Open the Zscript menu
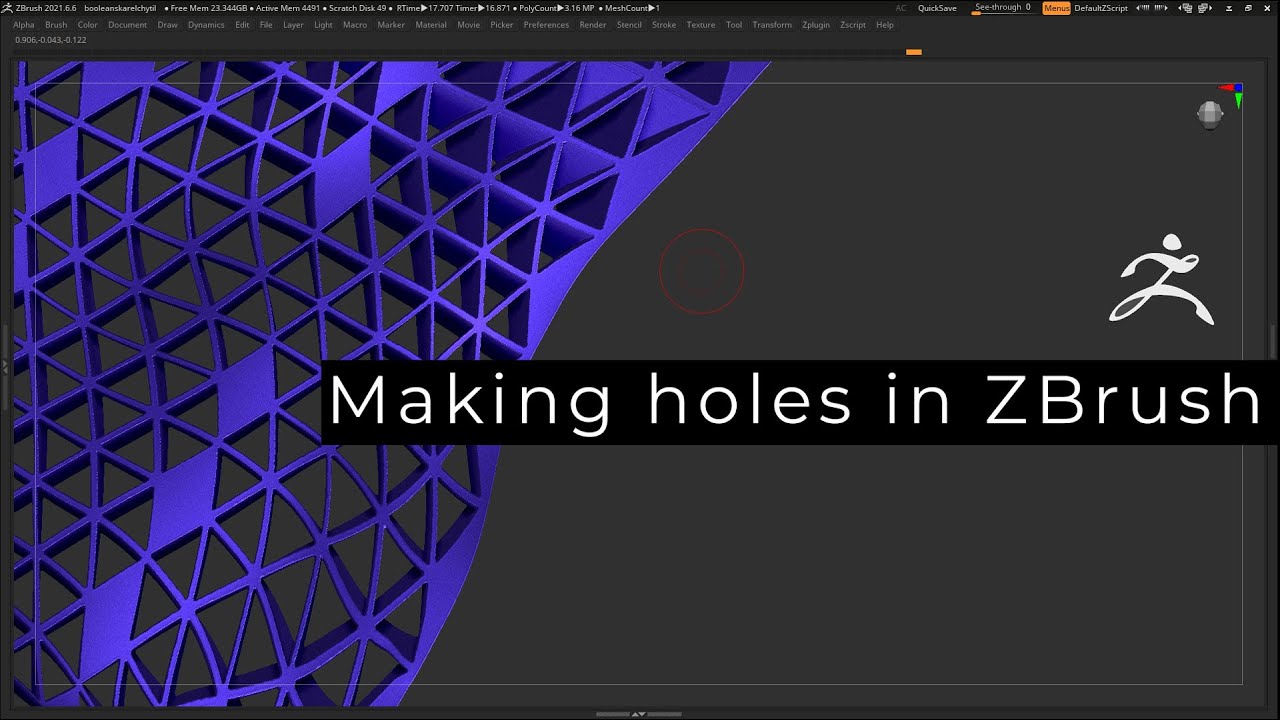1280x720 pixels. click(x=853, y=25)
